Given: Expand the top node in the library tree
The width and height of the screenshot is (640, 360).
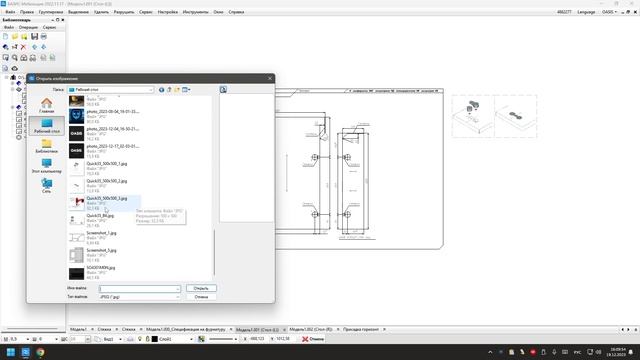Looking at the screenshot, I should coord(7,77).
